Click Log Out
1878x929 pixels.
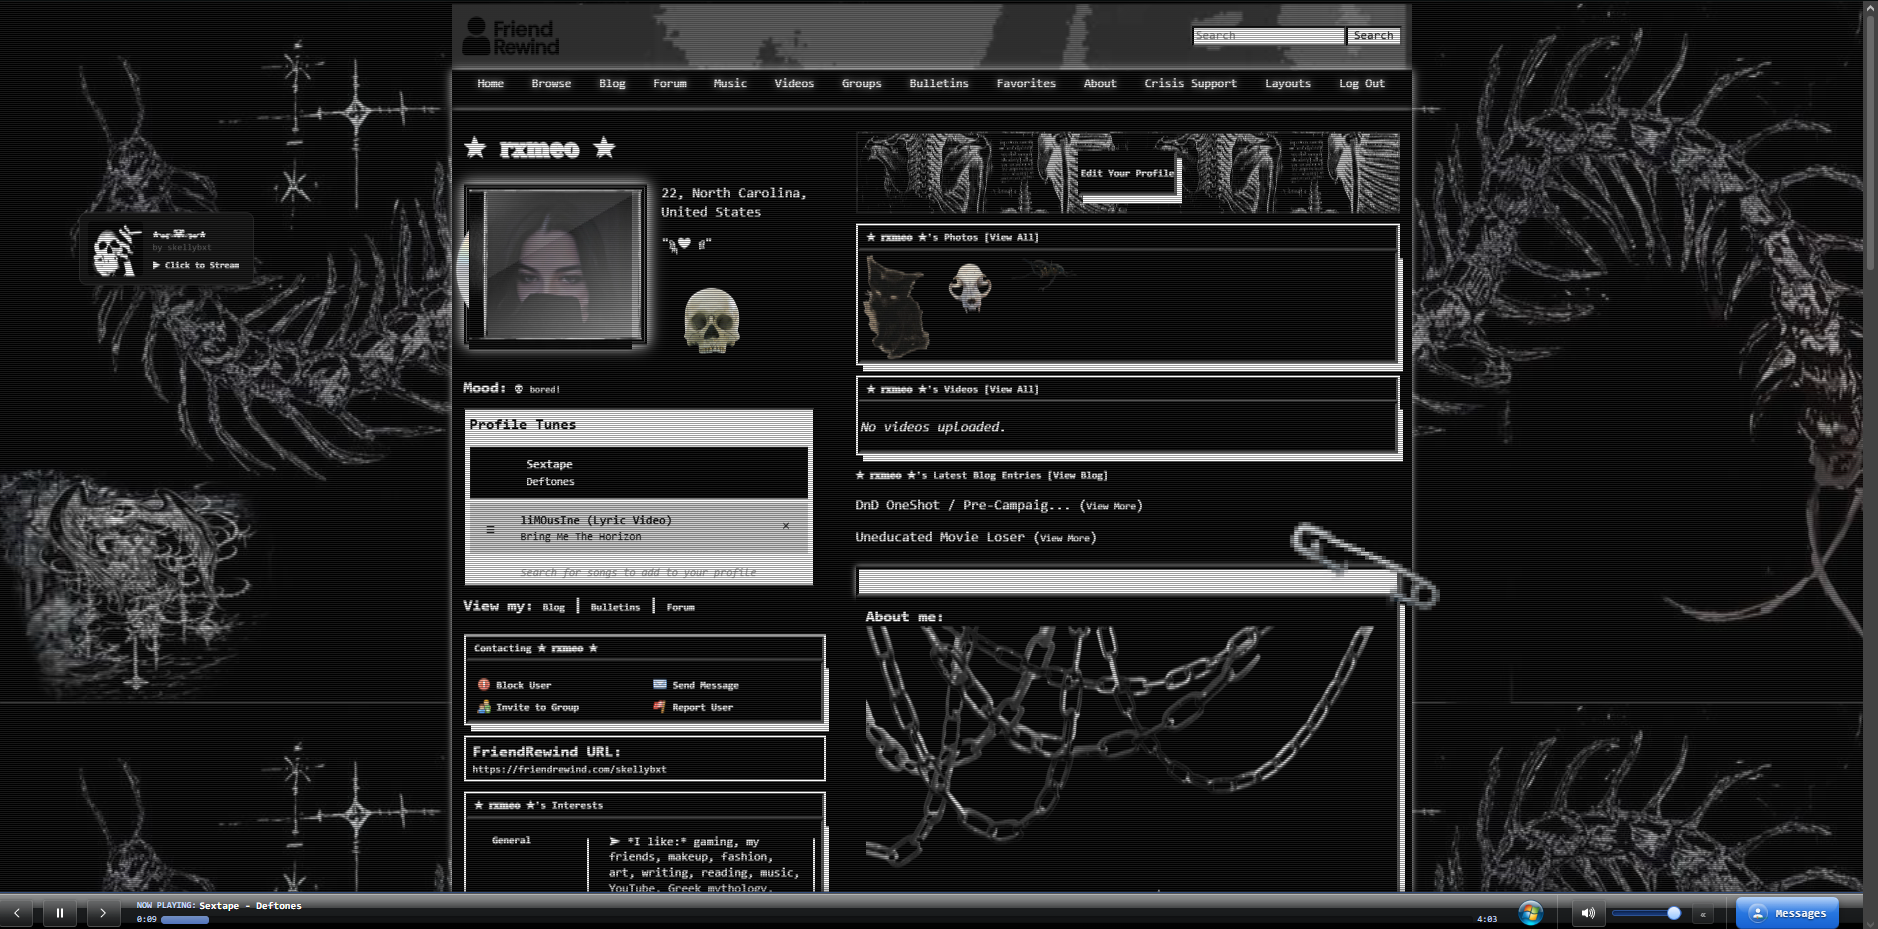click(x=1362, y=84)
